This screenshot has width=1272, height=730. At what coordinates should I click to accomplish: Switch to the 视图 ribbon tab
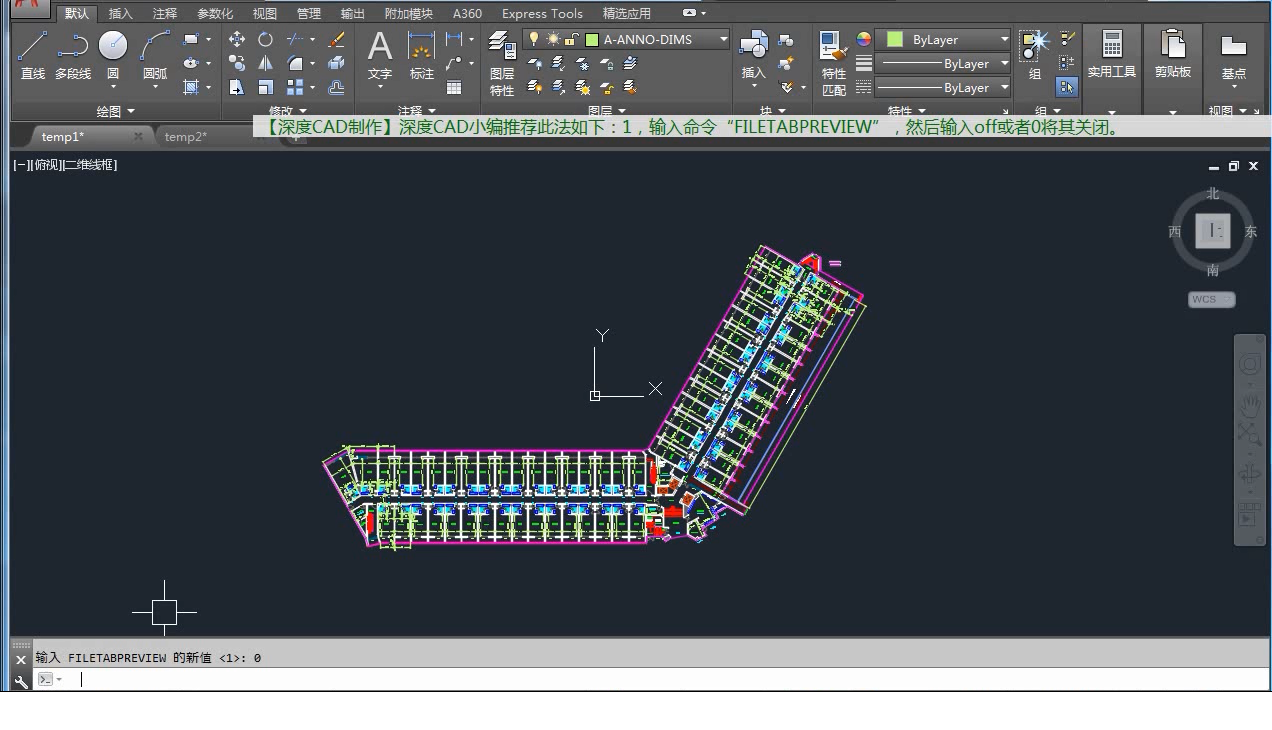tap(265, 13)
